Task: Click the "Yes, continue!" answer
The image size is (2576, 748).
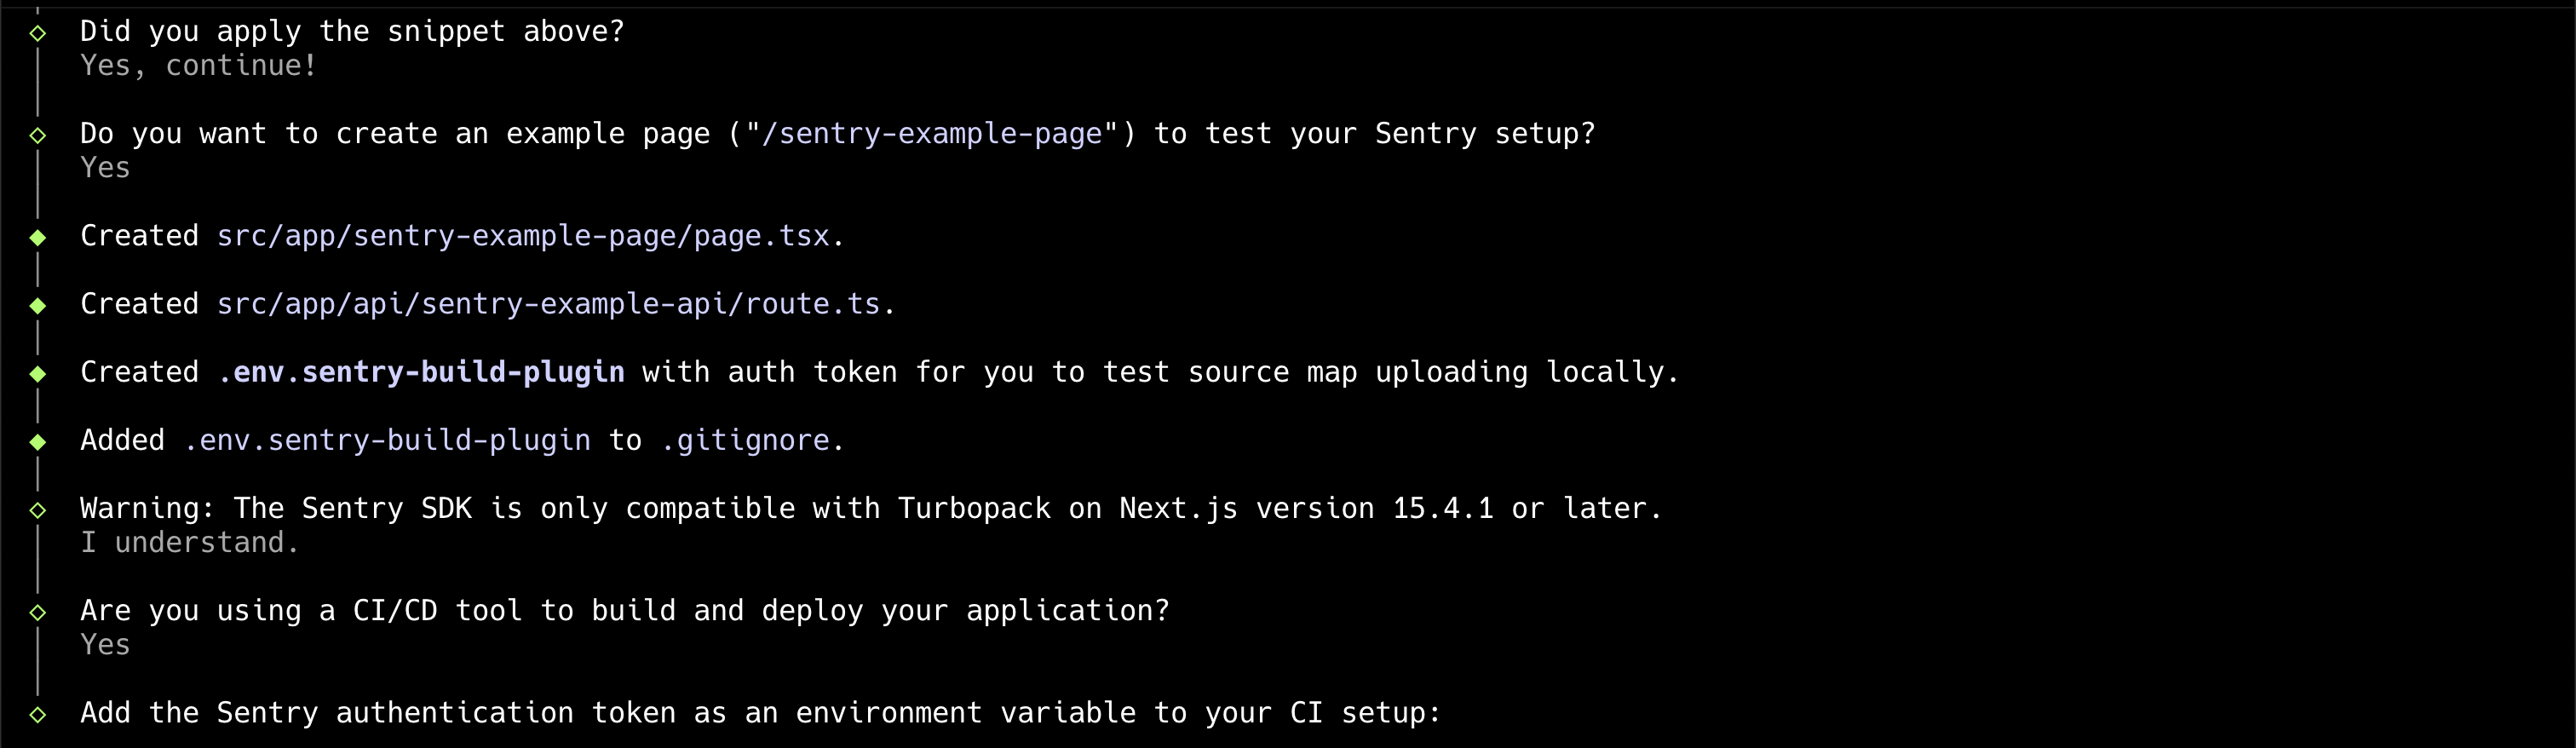Action: pos(198,66)
